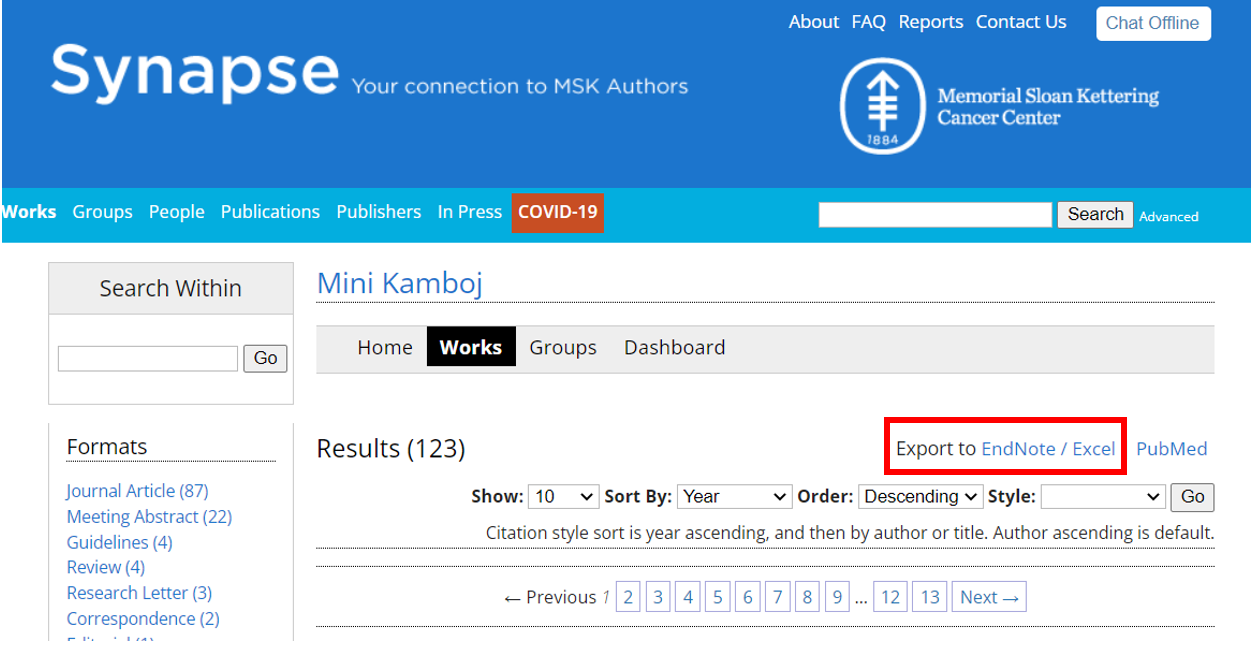The height and width of the screenshot is (661, 1254).
Task: Jump to results page 12
Action: [x=890, y=597]
